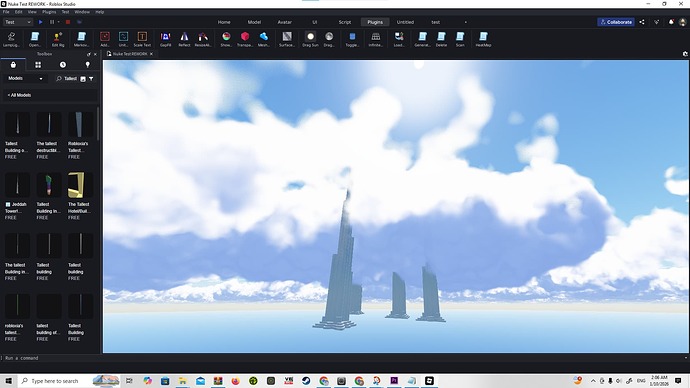Activate the Drag Sun plugin

click(x=310, y=39)
